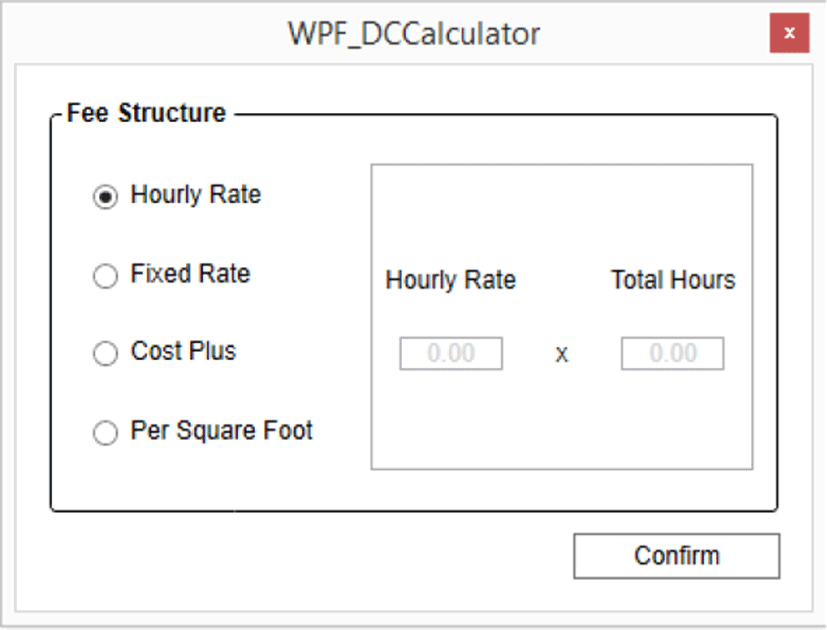The image size is (827, 630).
Task: Close the WPF_DCCalculator window
Action: (x=789, y=34)
